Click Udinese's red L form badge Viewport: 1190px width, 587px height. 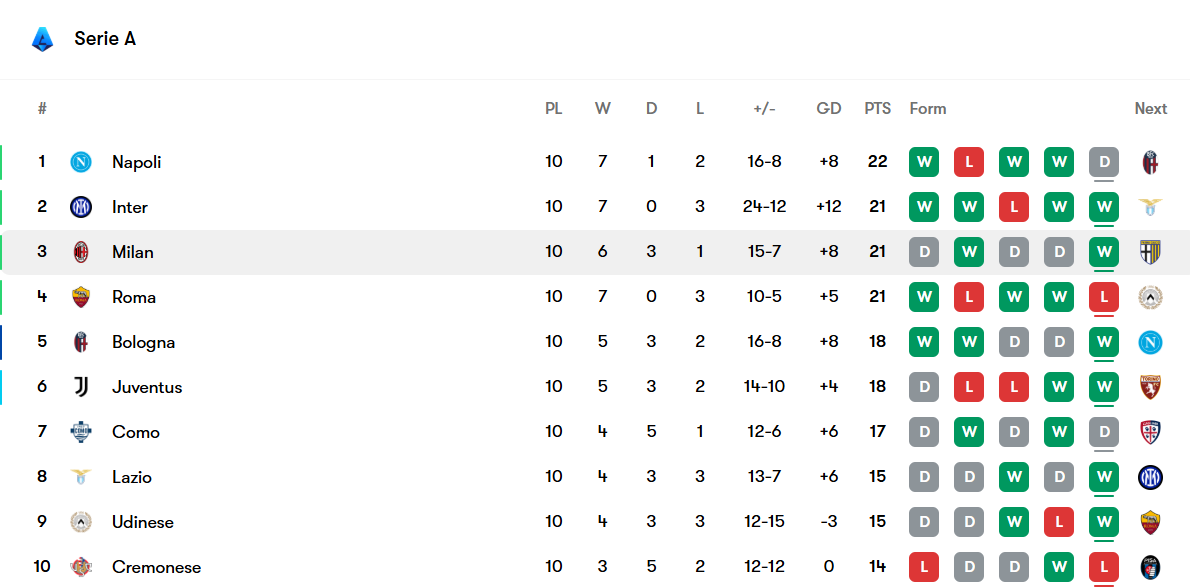(x=1059, y=522)
